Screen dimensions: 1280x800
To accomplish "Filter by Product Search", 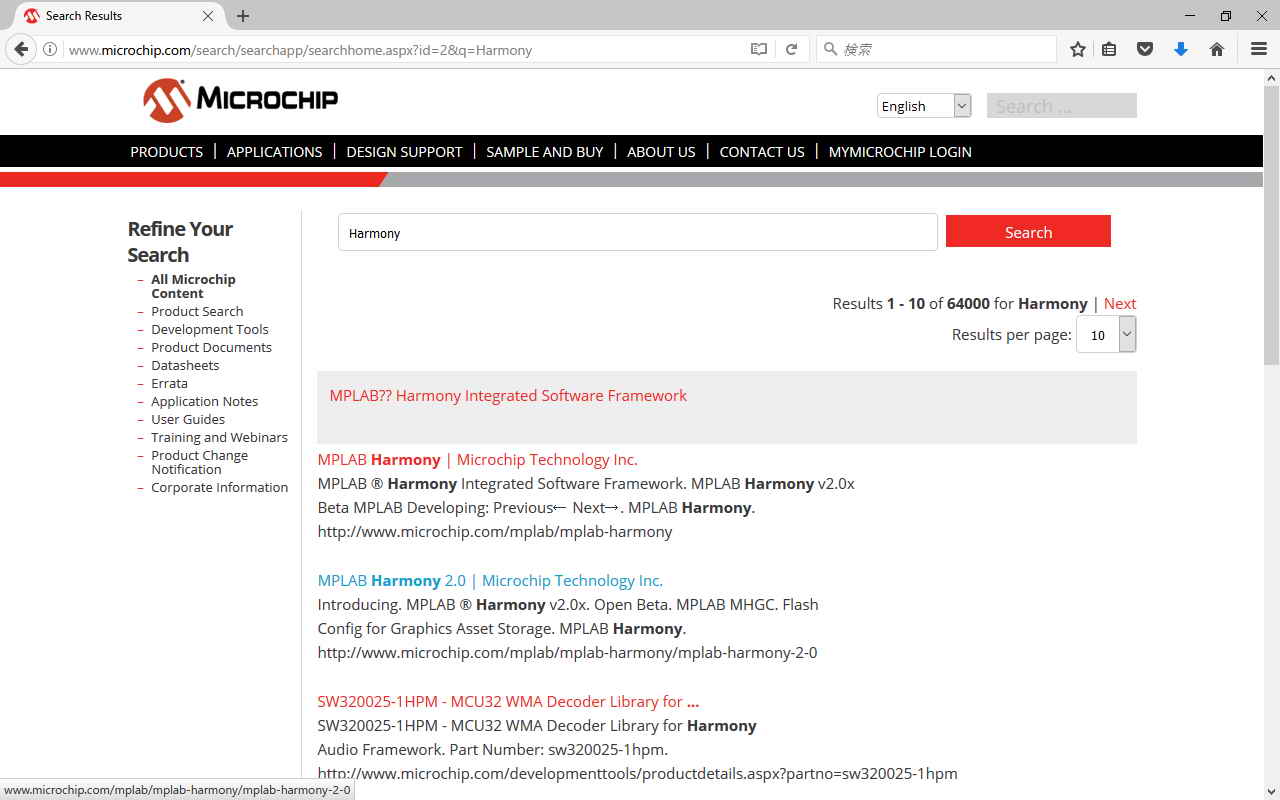I will click(x=197, y=311).
